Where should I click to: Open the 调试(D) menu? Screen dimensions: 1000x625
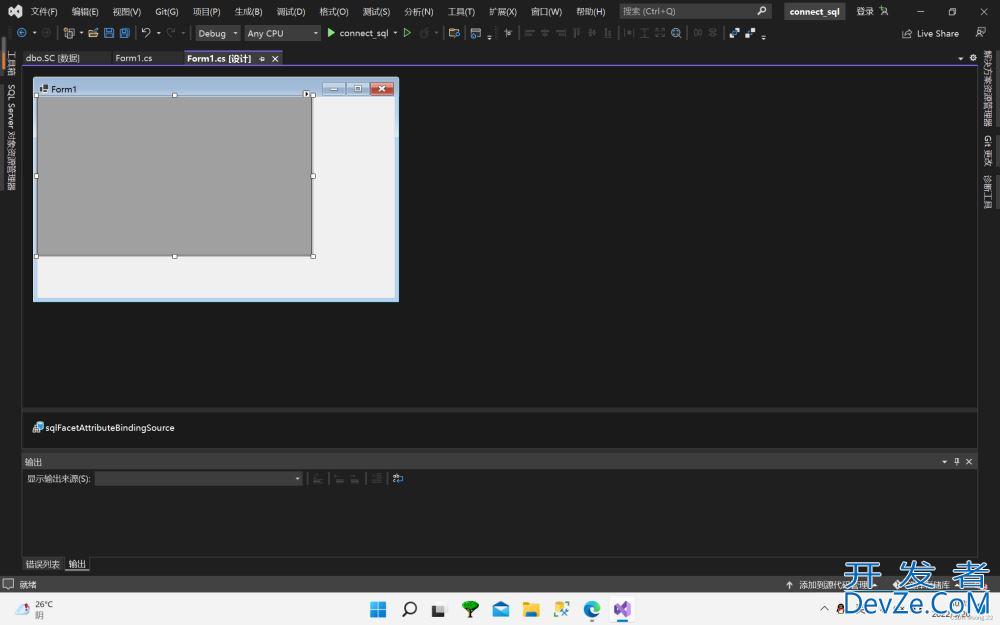coord(291,11)
